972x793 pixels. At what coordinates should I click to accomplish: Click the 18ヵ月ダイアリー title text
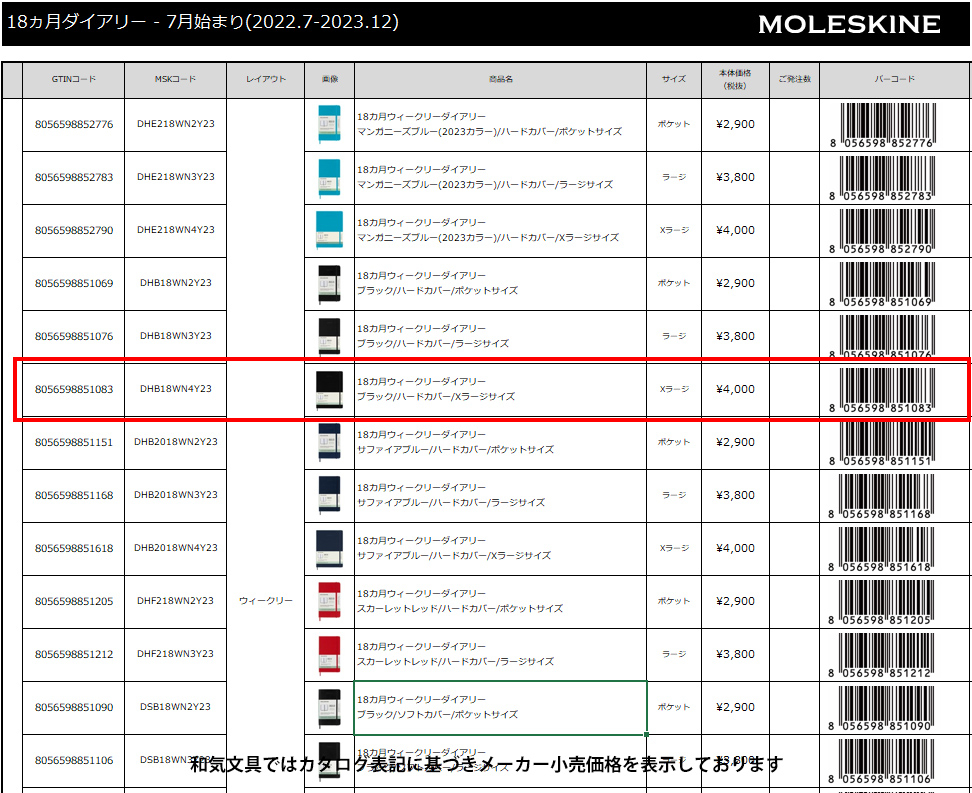pos(202,22)
